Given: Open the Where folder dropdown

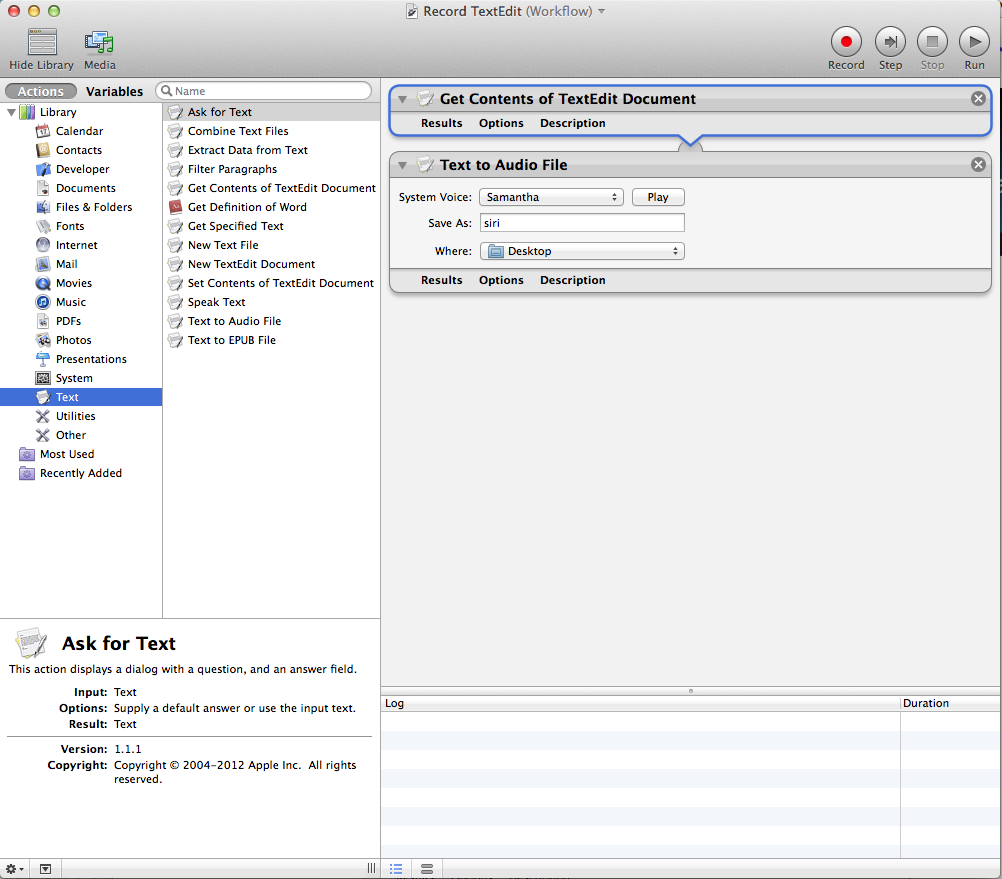Looking at the screenshot, I should coord(582,251).
